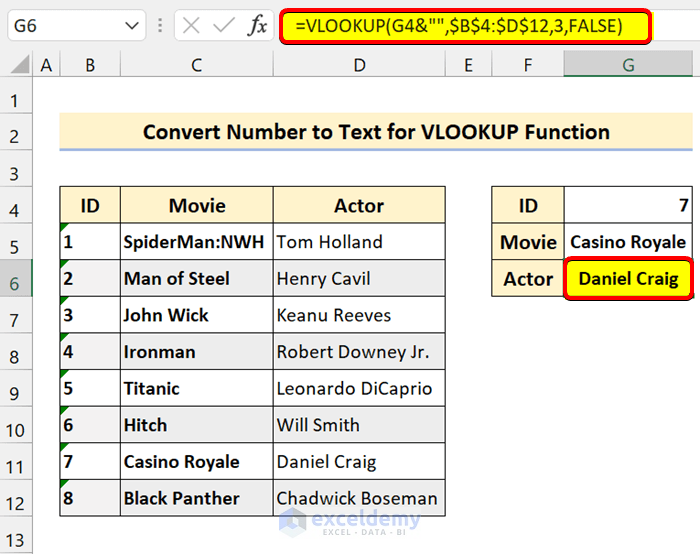700x554 pixels.
Task: Select column G header
Action: [628, 66]
